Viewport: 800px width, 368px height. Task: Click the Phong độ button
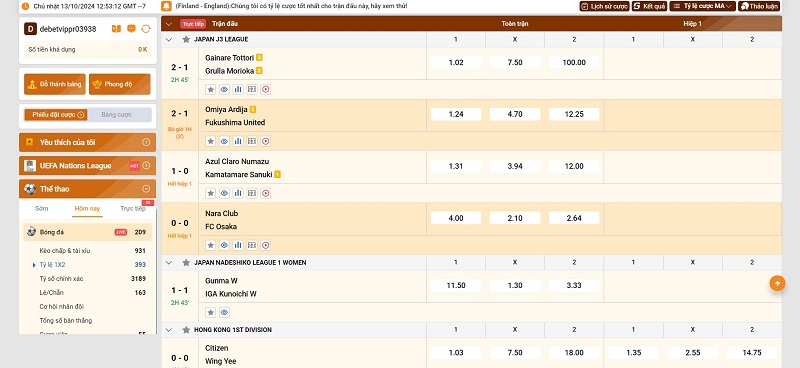[119, 84]
